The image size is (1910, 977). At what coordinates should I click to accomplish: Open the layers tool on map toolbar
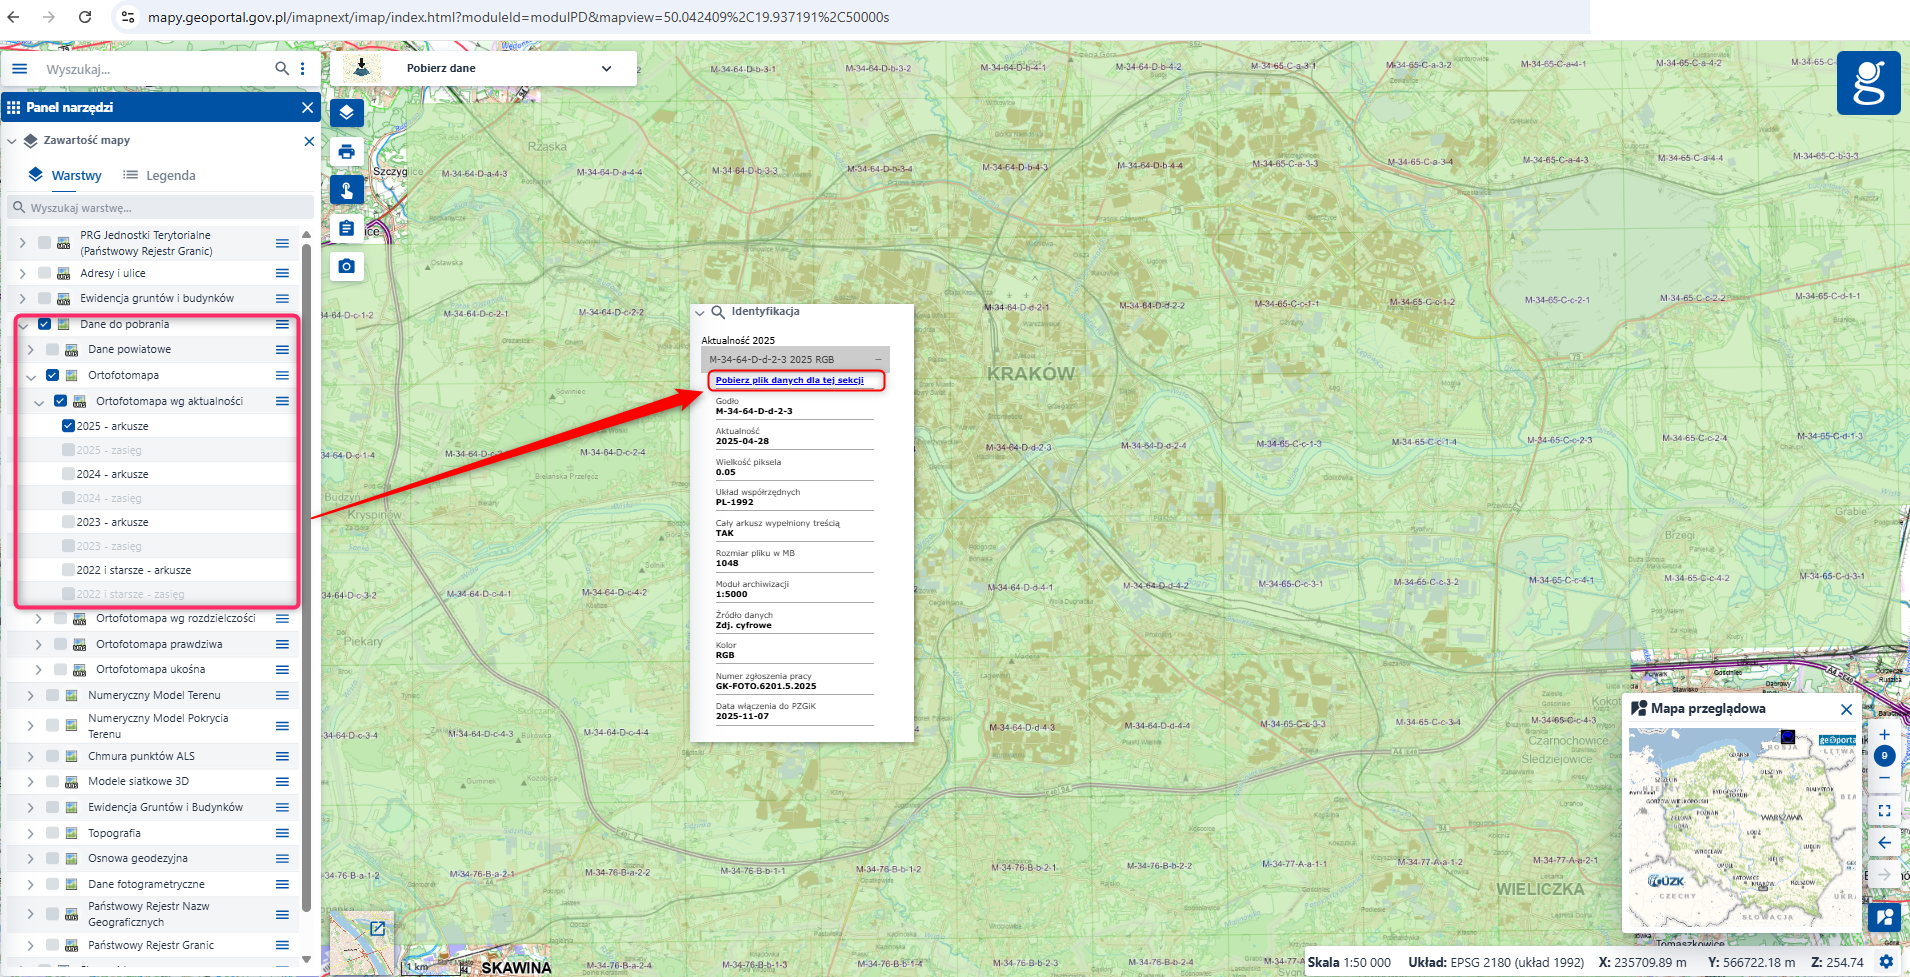point(346,112)
